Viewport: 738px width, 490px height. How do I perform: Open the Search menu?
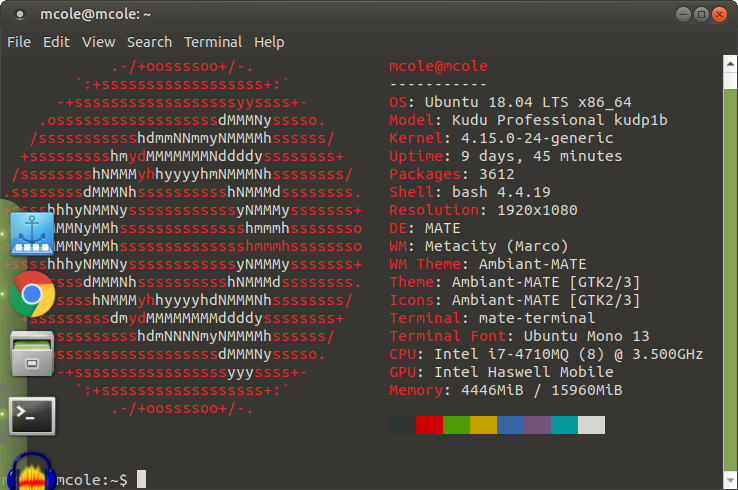[150, 42]
